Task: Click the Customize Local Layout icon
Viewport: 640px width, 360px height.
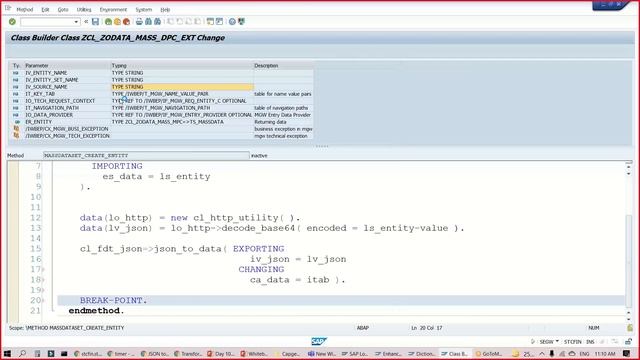Action: 241,22
